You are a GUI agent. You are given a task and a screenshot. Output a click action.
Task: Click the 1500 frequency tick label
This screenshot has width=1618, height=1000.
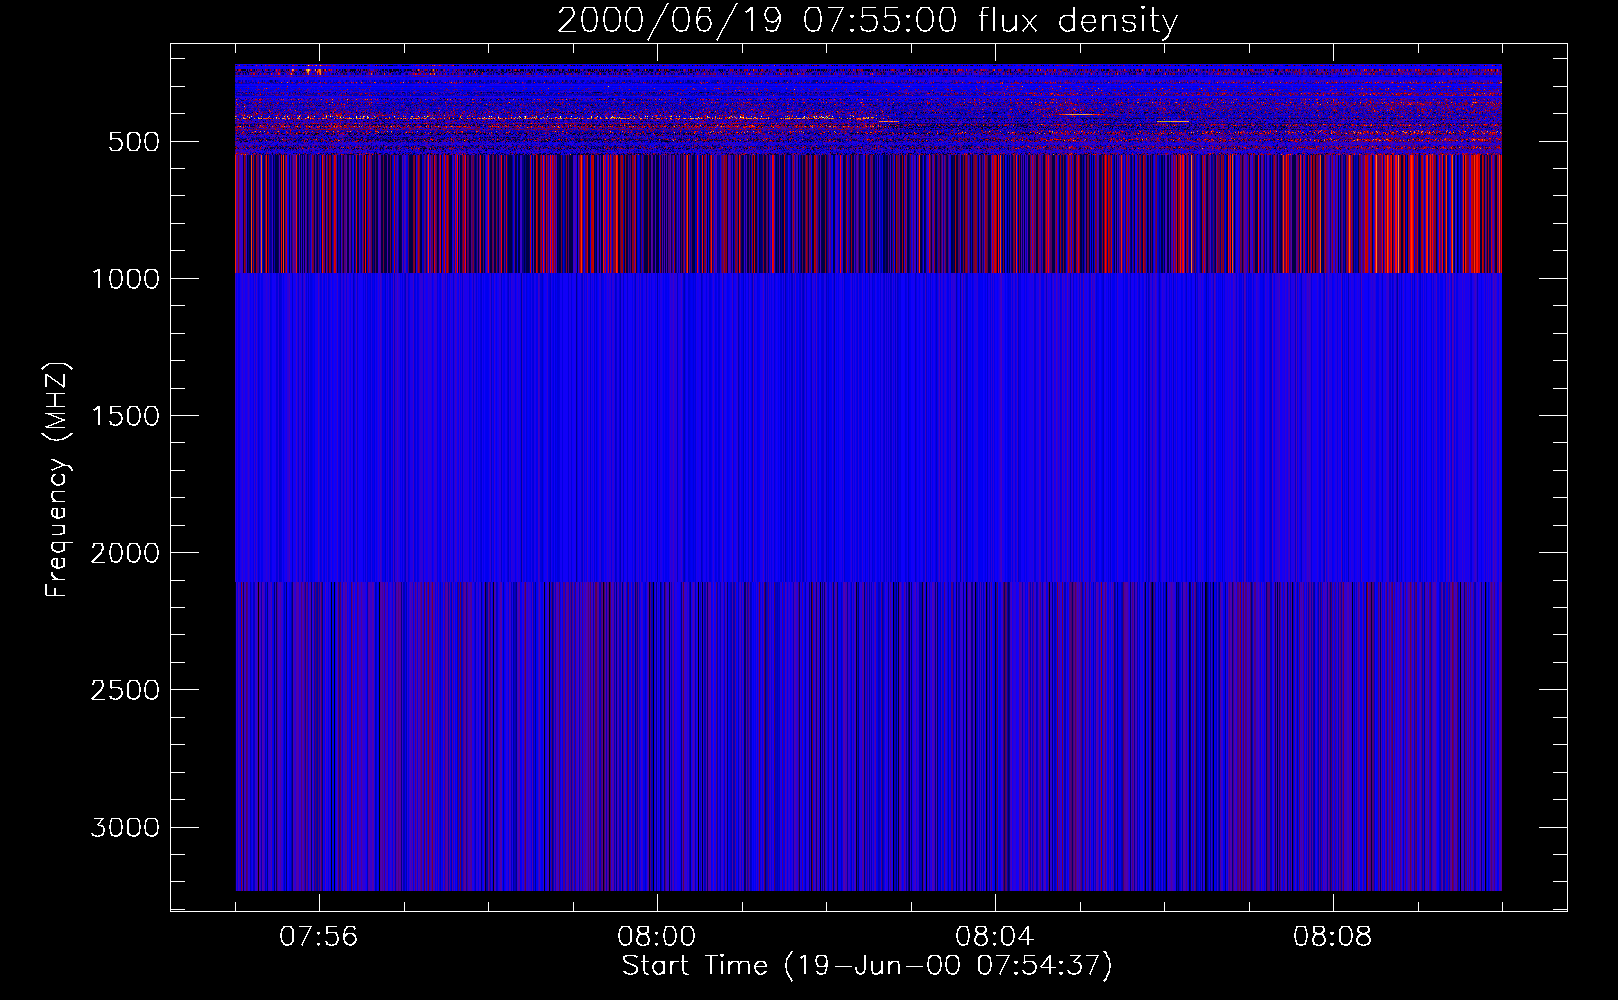[x=125, y=416]
